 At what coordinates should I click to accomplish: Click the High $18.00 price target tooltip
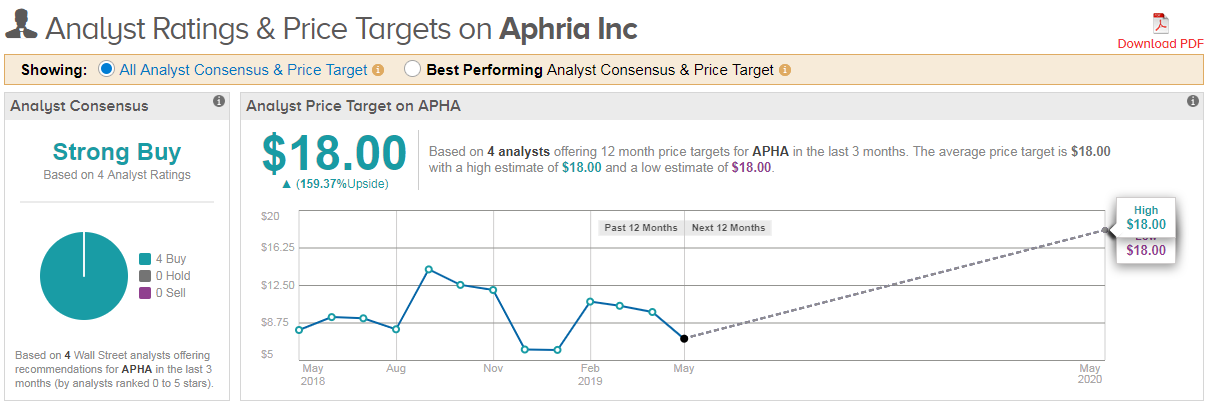coord(1146,218)
